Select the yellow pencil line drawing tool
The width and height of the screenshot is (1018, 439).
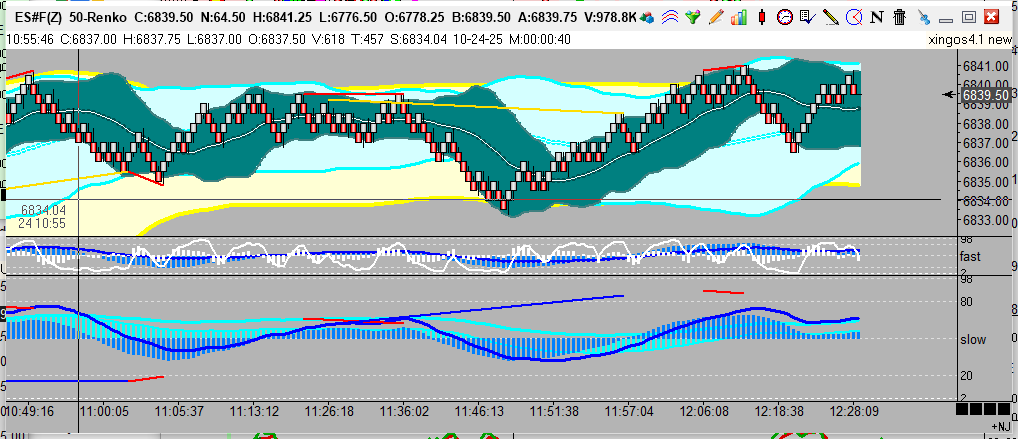(830, 17)
